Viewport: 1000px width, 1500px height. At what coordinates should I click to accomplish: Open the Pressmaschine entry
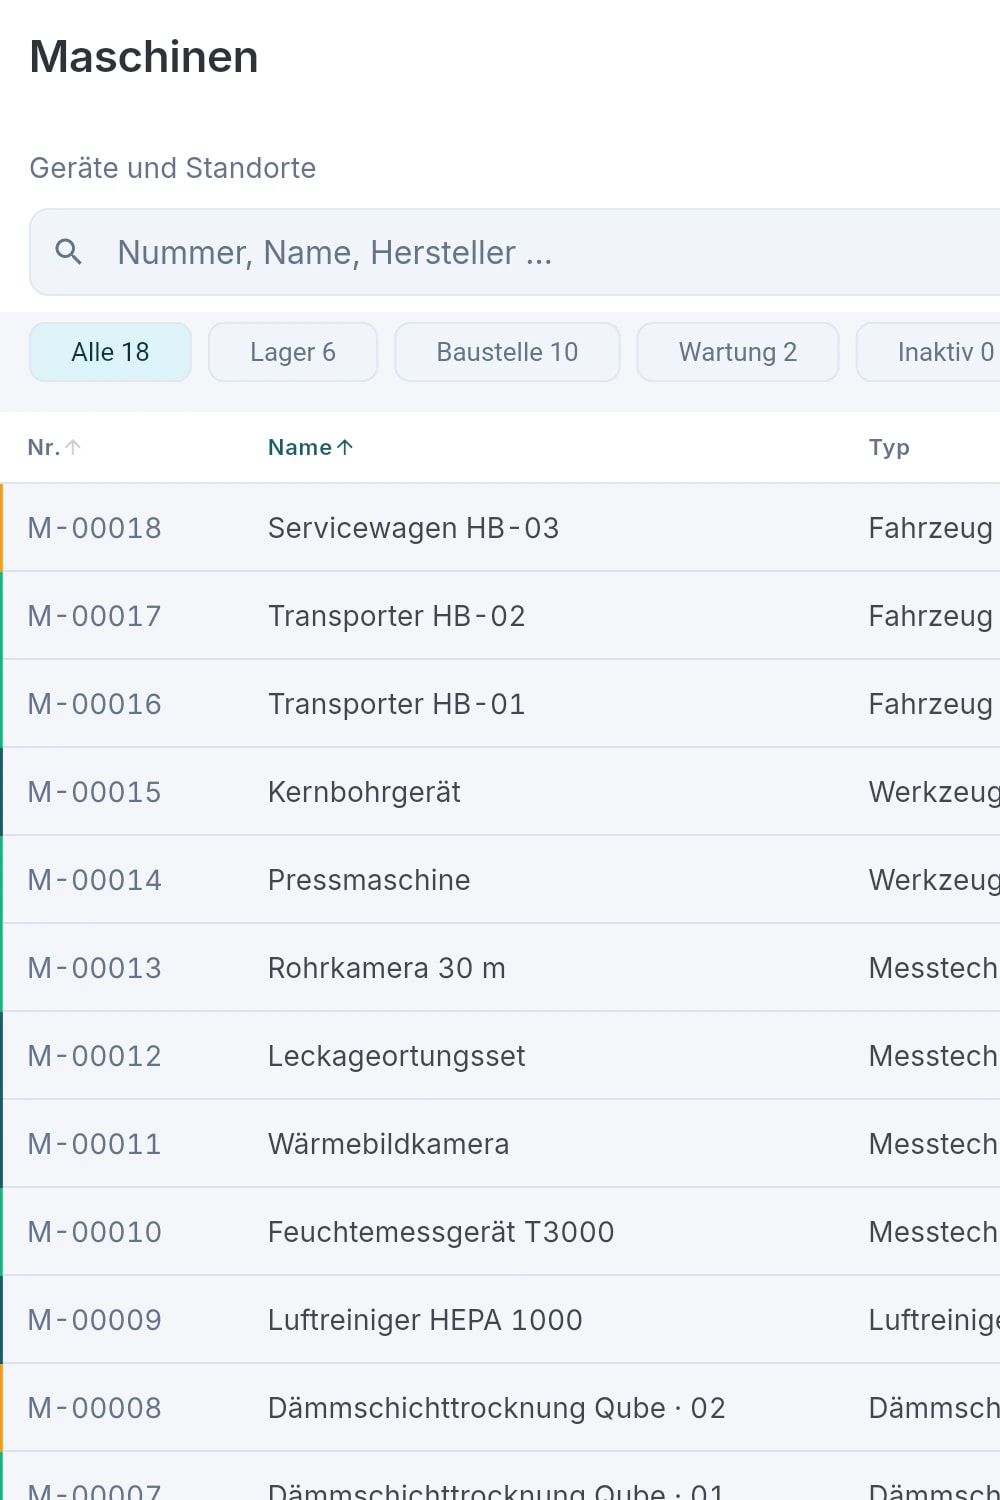click(x=369, y=880)
